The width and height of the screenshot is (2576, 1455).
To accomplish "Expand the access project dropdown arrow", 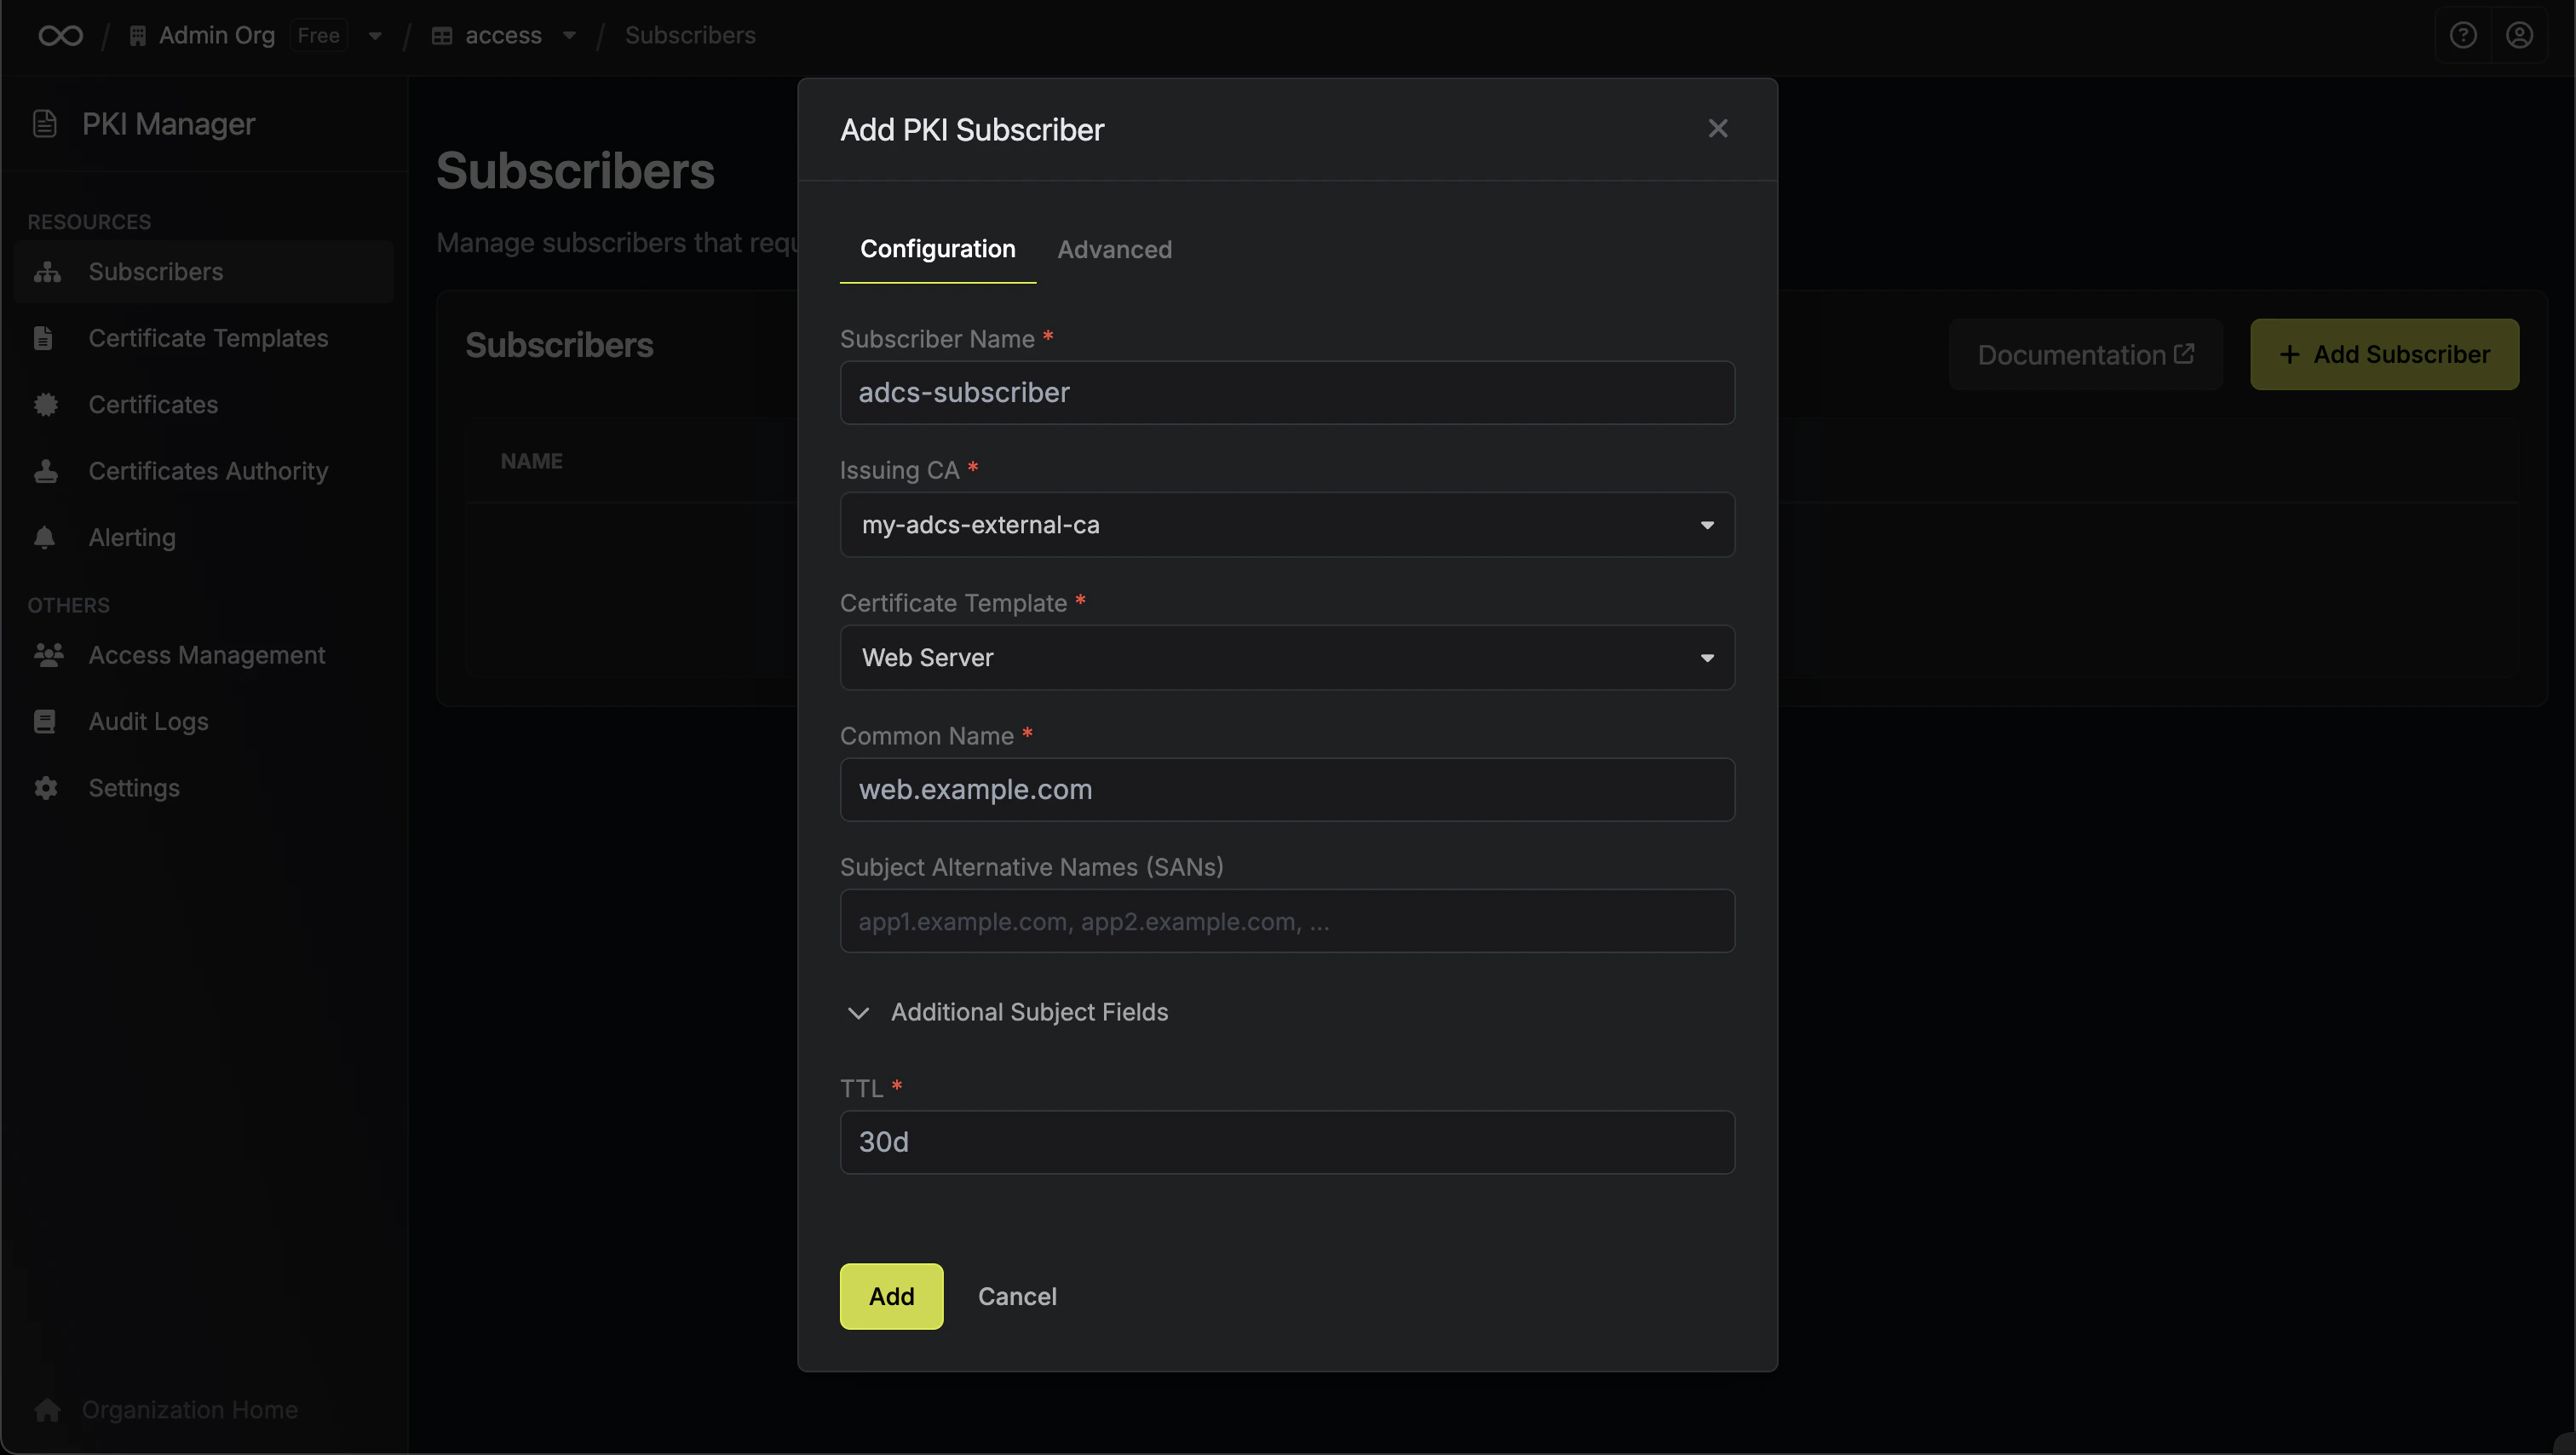I will (x=569, y=36).
